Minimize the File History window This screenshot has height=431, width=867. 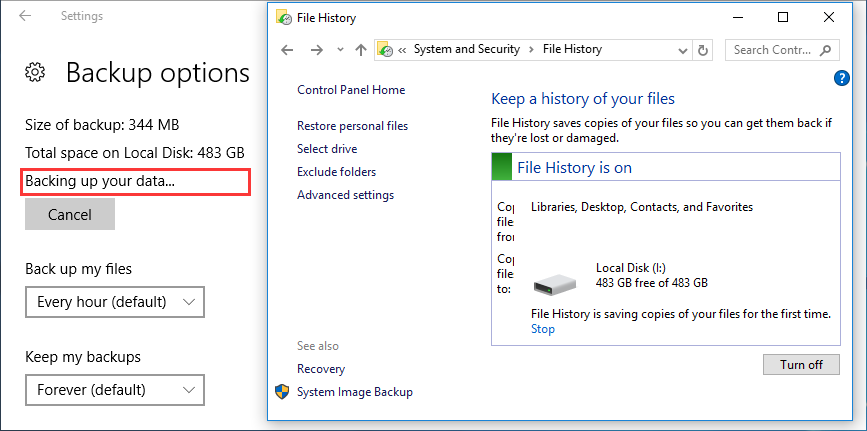[x=738, y=18]
